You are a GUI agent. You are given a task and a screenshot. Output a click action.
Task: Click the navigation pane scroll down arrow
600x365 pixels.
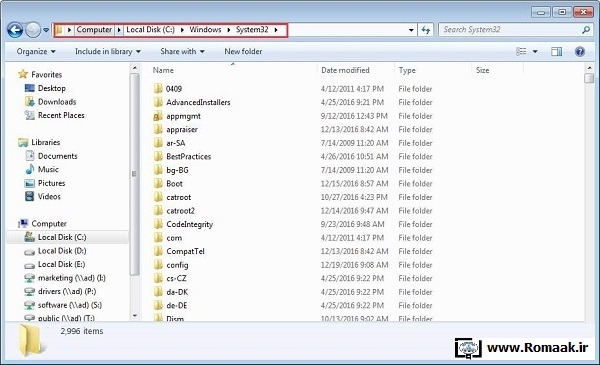(x=135, y=316)
